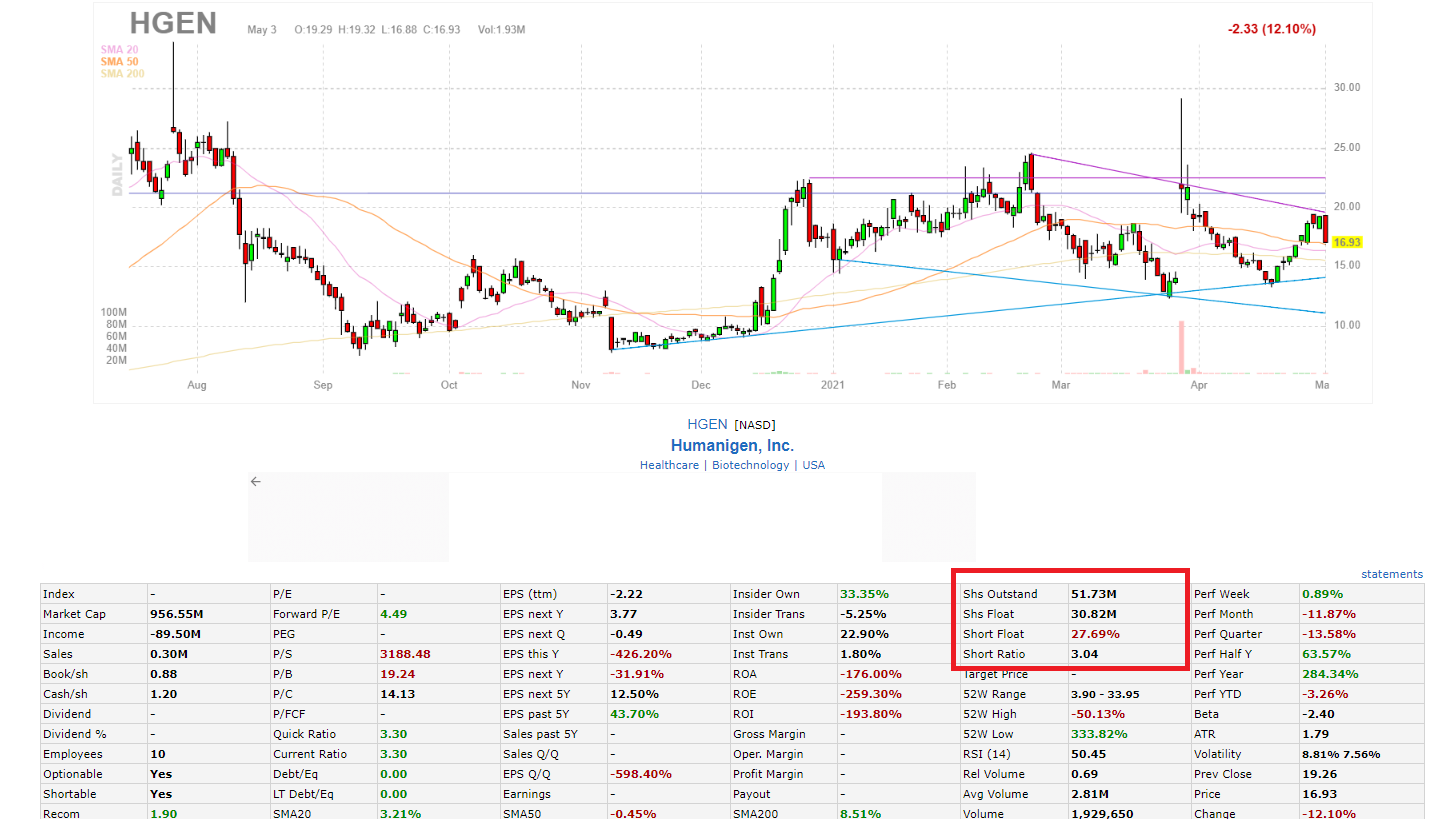The image size is (1433, 819).
Task: Click the Perf Year value 284.34%
Action: click(x=1330, y=674)
